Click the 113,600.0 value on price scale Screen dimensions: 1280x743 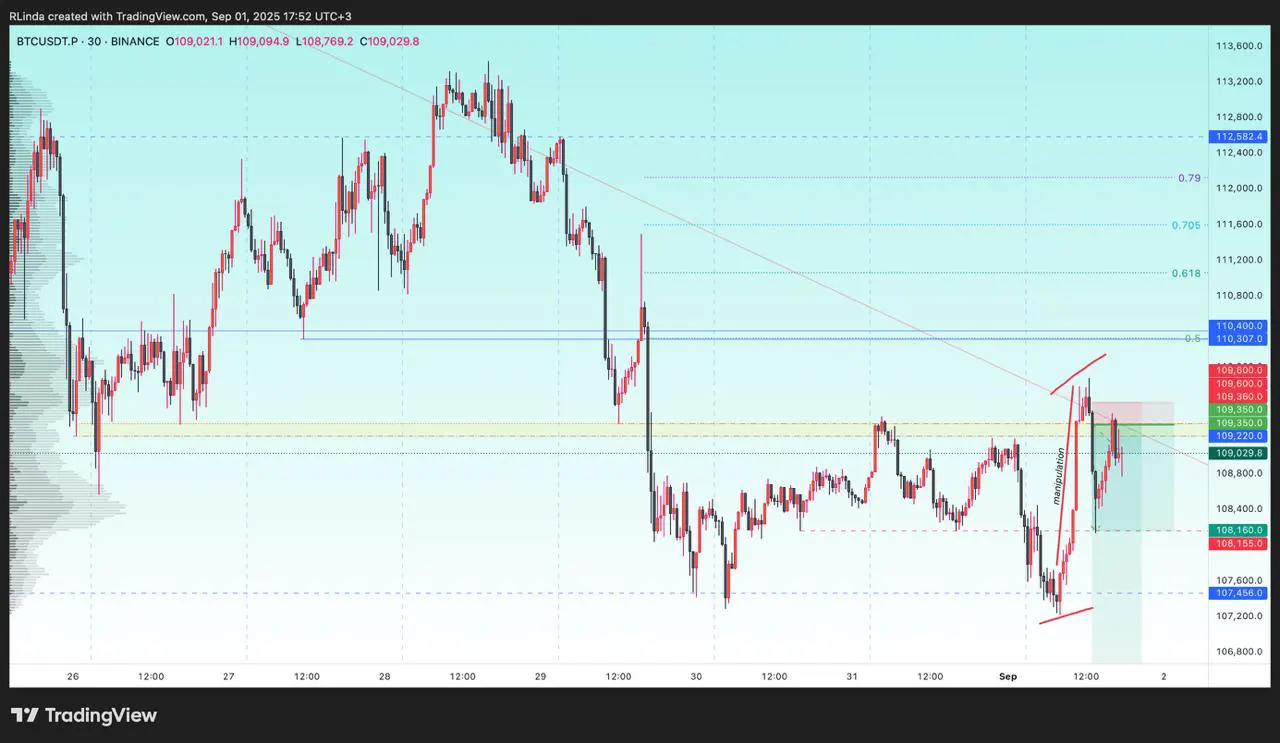click(x=1236, y=46)
